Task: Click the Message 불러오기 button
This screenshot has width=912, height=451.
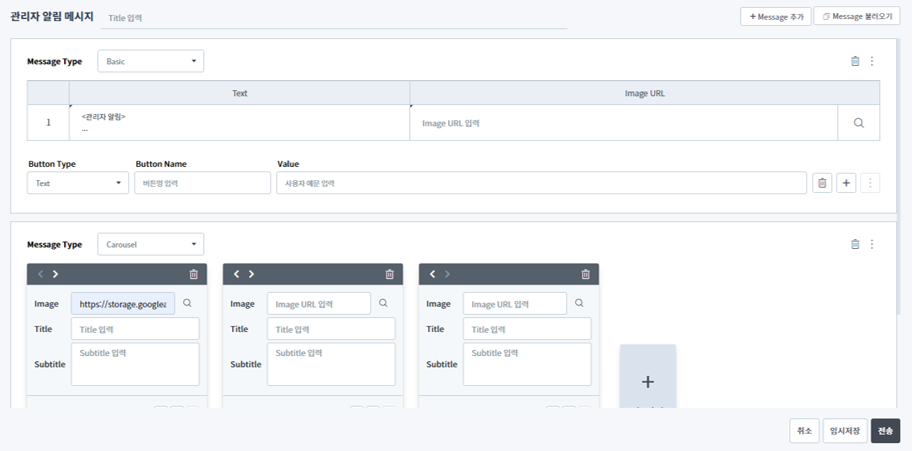Action: point(857,17)
